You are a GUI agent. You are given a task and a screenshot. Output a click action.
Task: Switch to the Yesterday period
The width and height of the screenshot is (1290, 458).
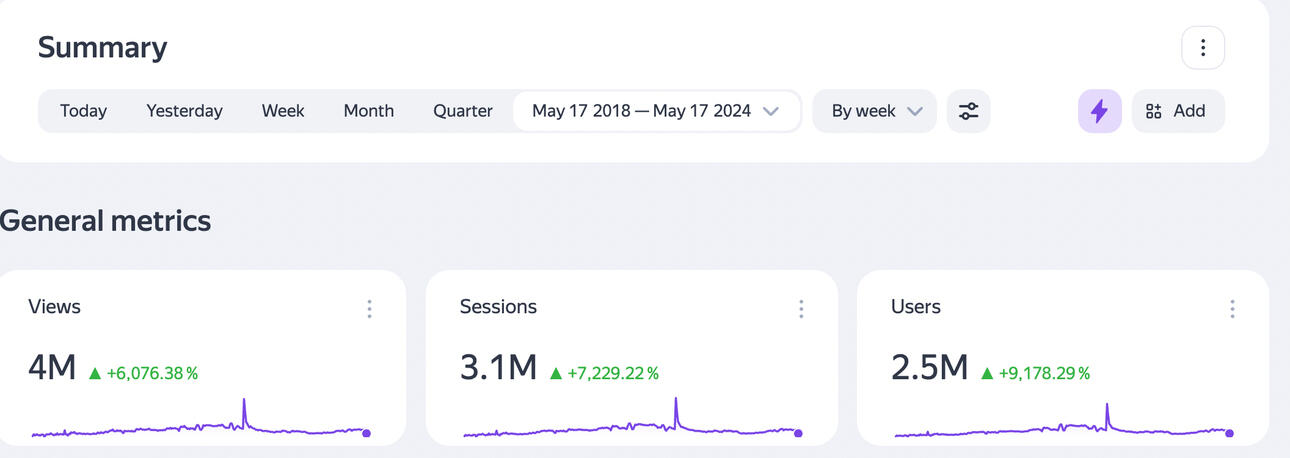pos(184,111)
